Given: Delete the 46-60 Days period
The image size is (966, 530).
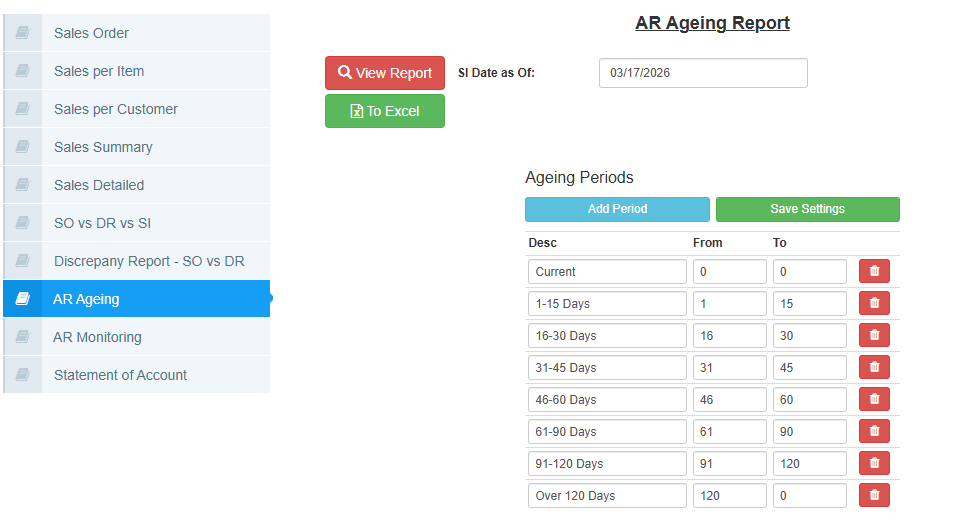Looking at the screenshot, I should [874, 399].
